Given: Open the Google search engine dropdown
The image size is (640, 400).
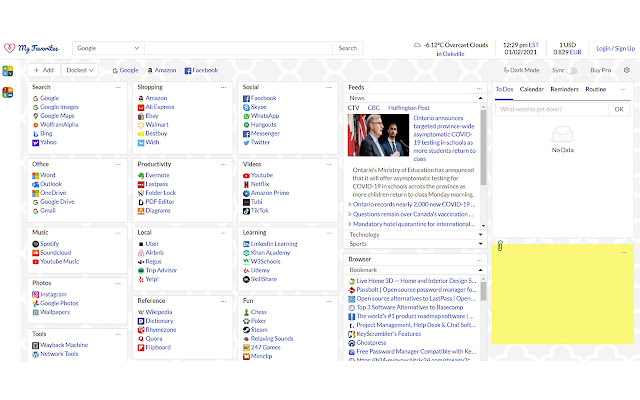Looking at the screenshot, I should click(x=108, y=48).
